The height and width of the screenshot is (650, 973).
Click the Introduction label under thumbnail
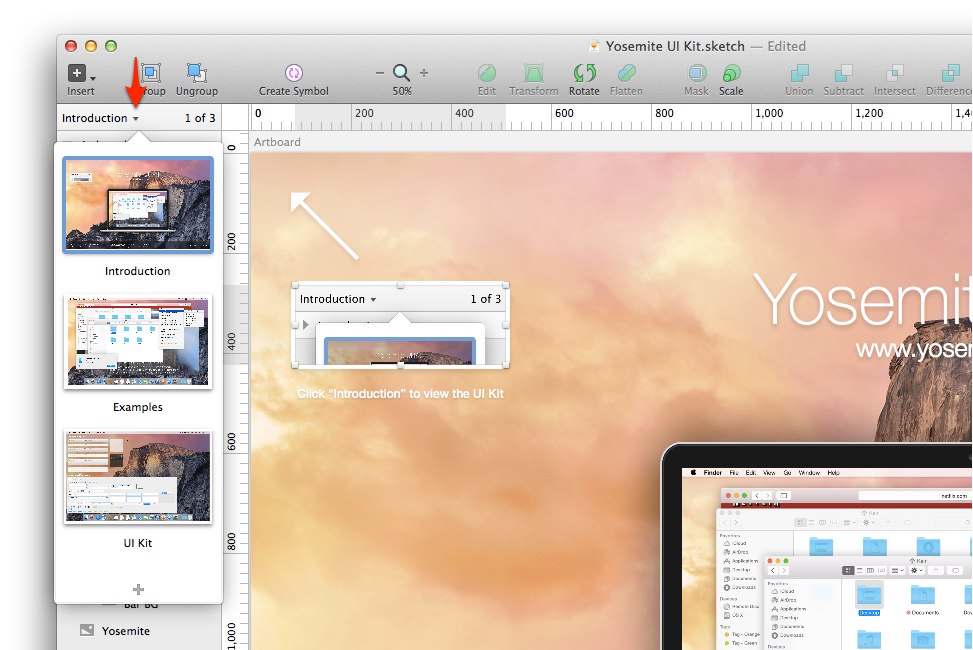click(x=137, y=271)
